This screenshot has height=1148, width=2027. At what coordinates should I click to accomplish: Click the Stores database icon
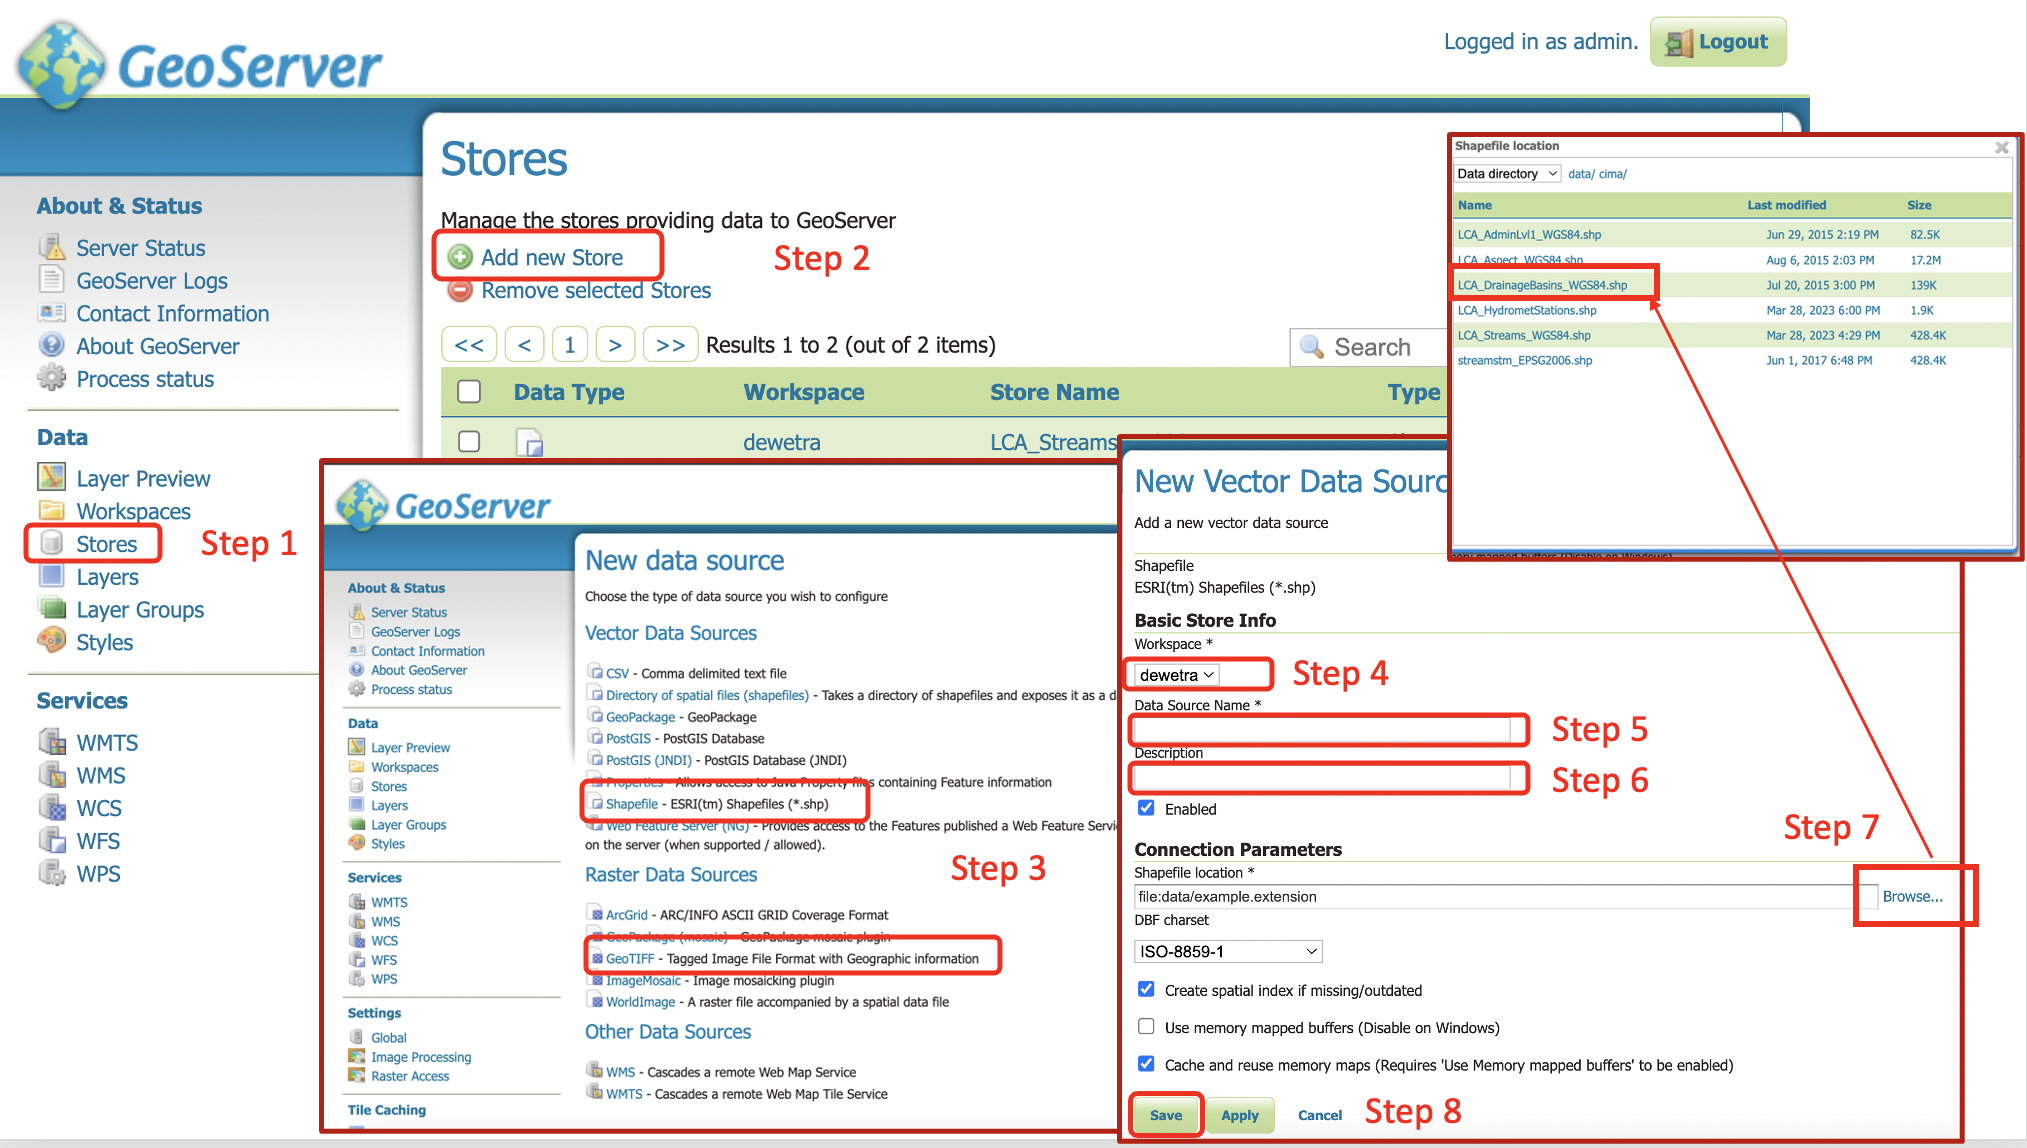(51, 543)
